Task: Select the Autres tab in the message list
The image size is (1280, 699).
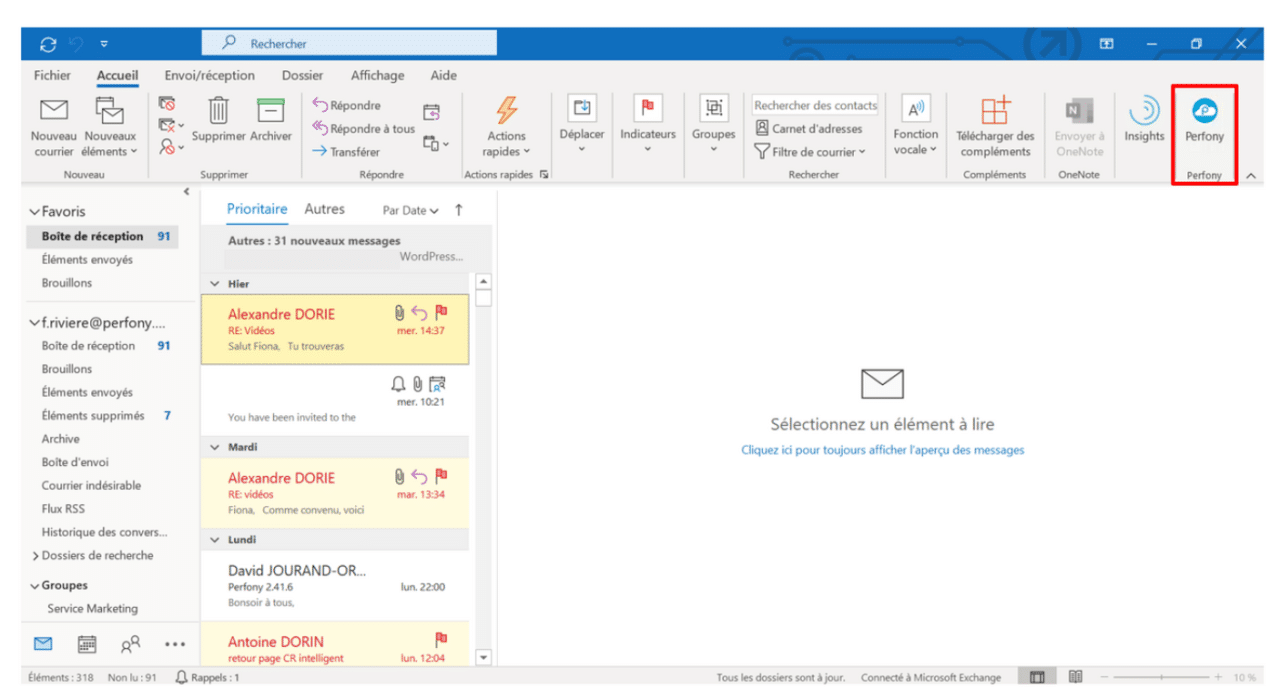Action: point(324,209)
